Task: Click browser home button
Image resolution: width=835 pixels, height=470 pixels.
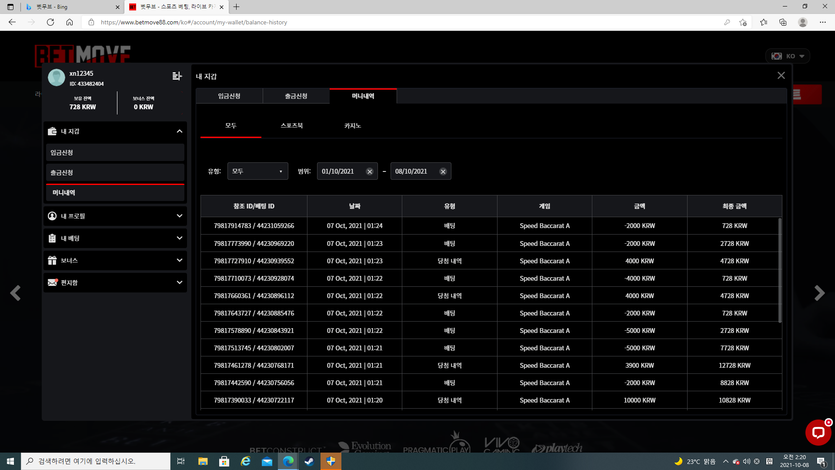Action: click(x=69, y=22)
